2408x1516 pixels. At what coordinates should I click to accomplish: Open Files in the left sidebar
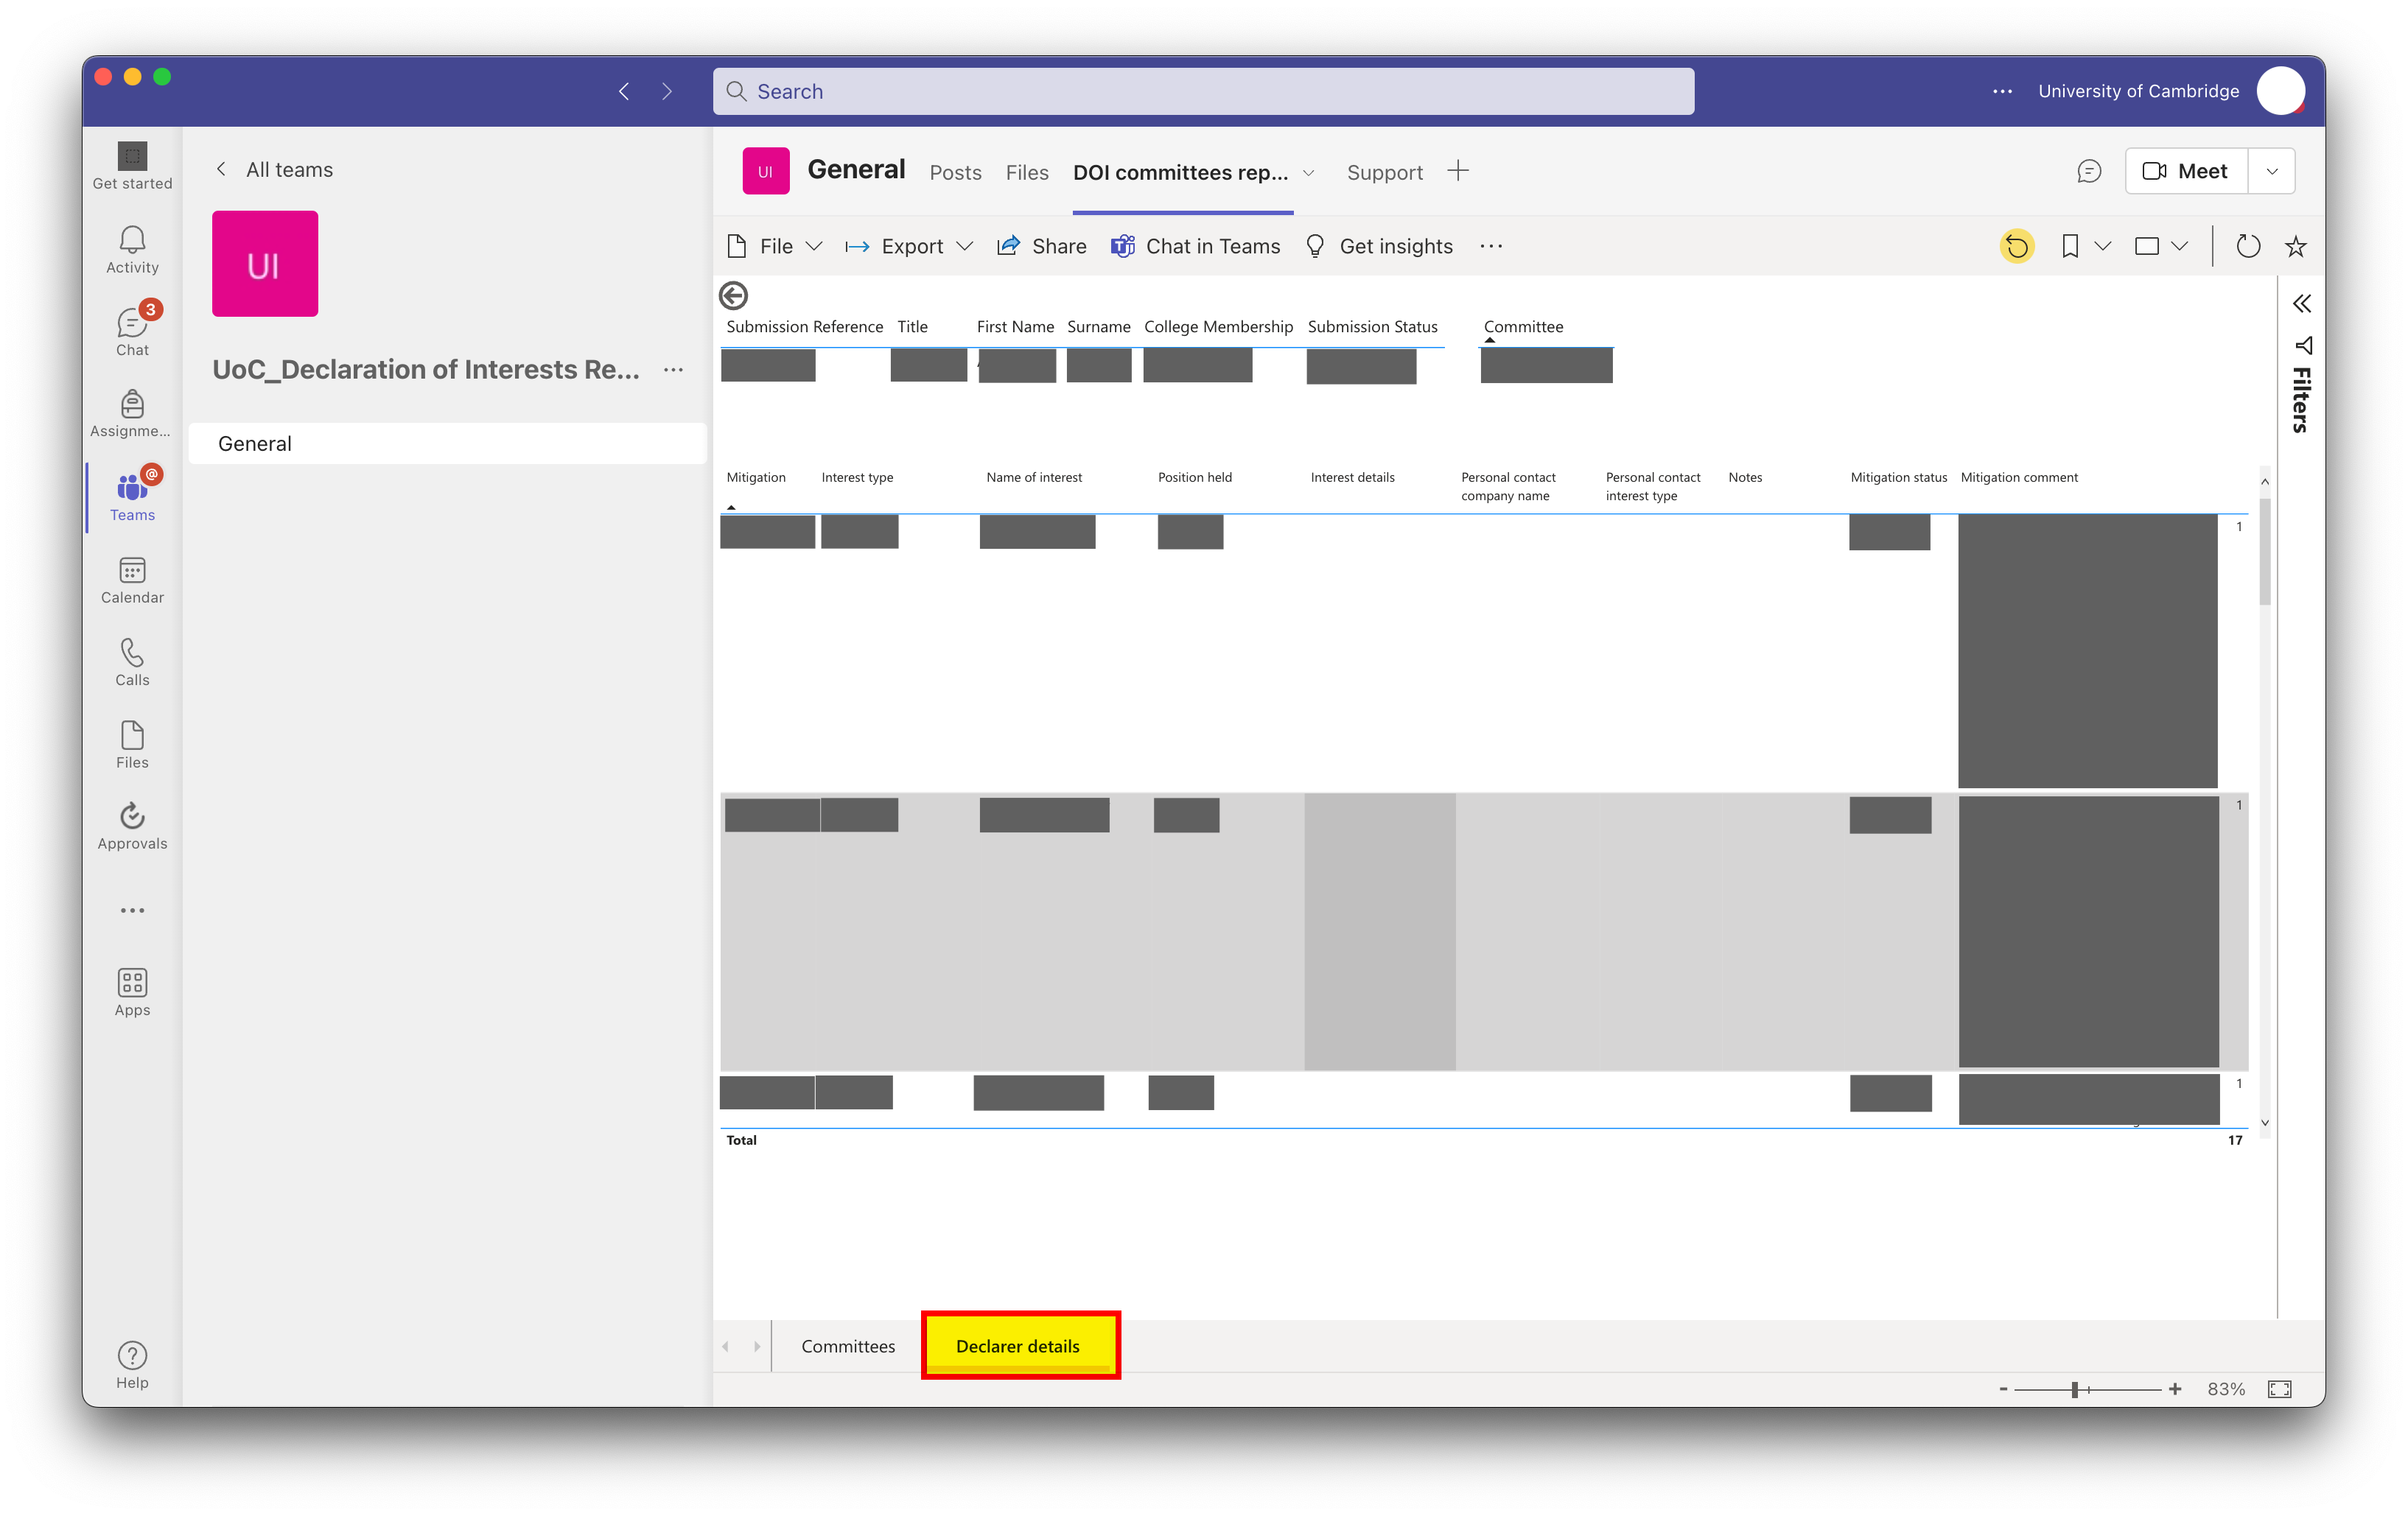tap(132, 745)
